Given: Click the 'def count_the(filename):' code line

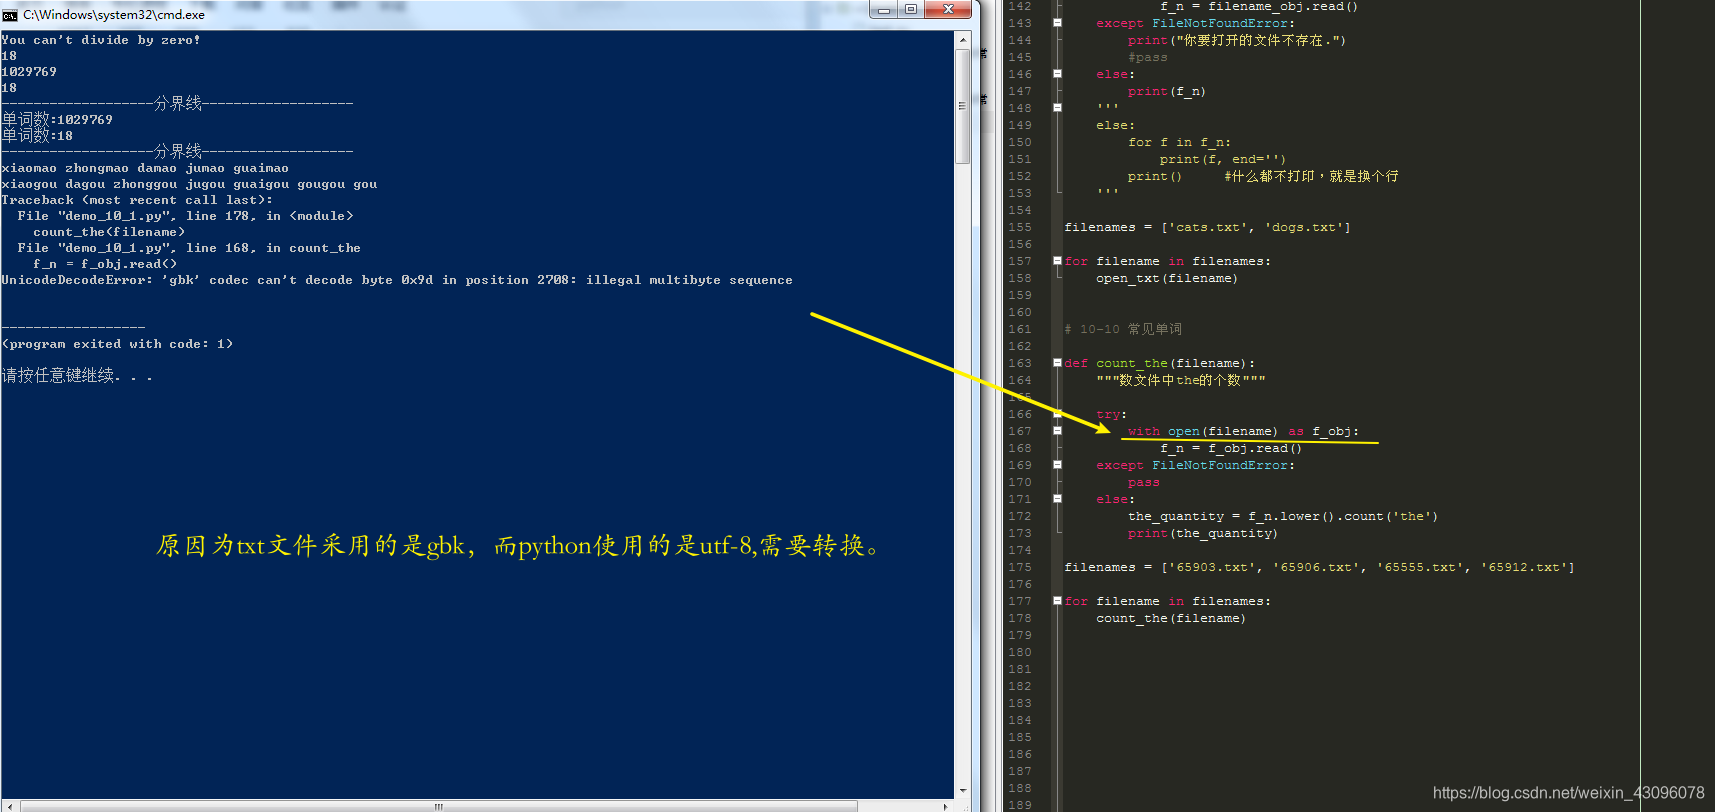Looking at the screenshot, I should [1160, 363].
